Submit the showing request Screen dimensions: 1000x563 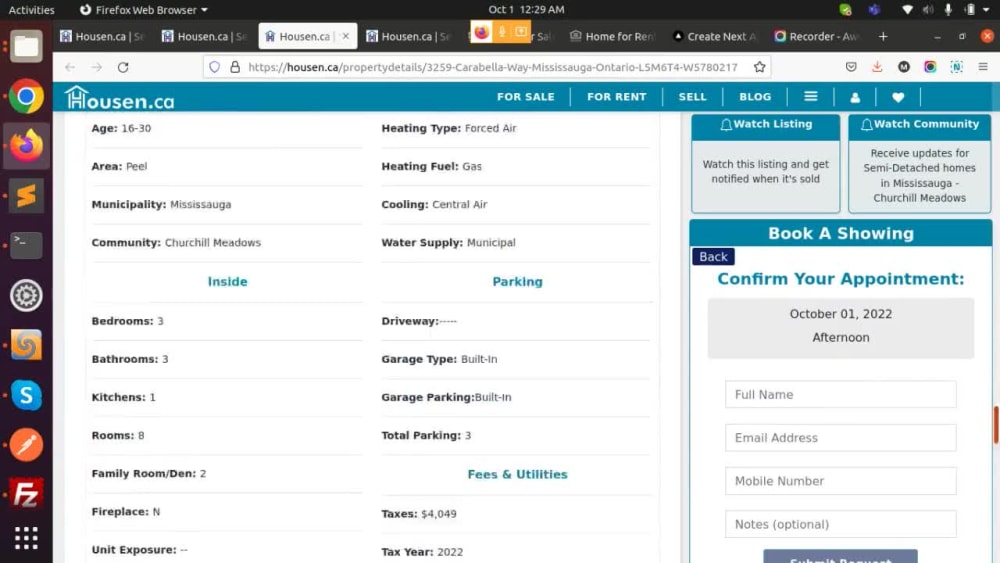click(x=840, y=556)
